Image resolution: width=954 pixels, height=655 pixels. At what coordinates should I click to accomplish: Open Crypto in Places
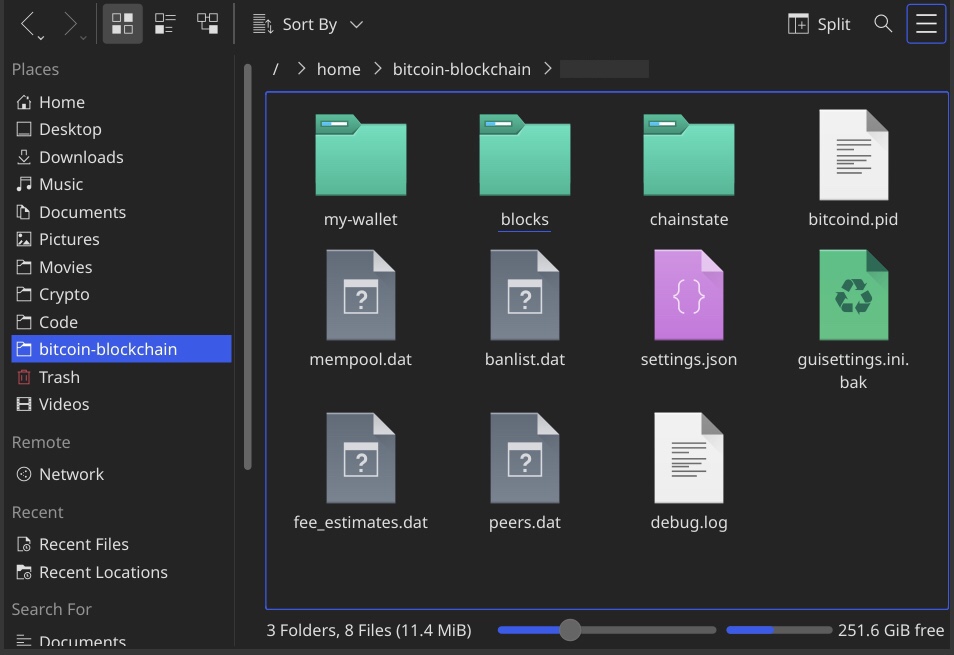(121, 294)
